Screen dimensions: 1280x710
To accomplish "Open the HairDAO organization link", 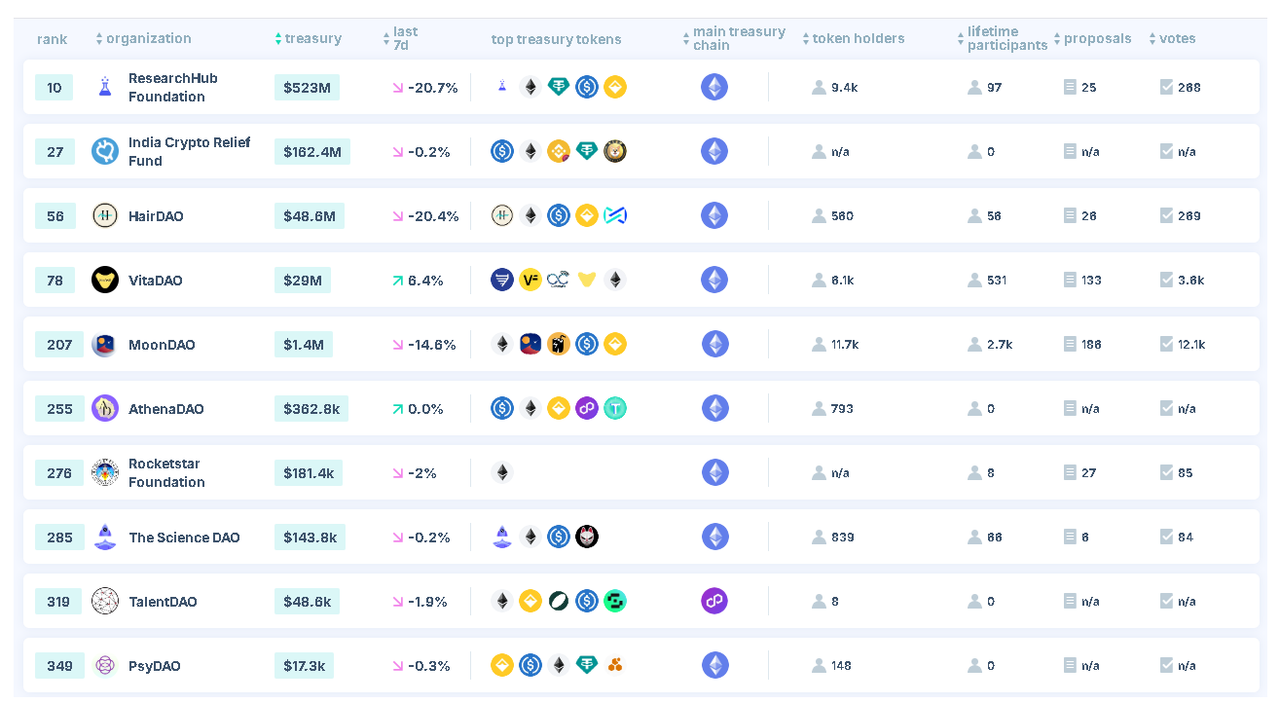I will click(x=156, y=216).
